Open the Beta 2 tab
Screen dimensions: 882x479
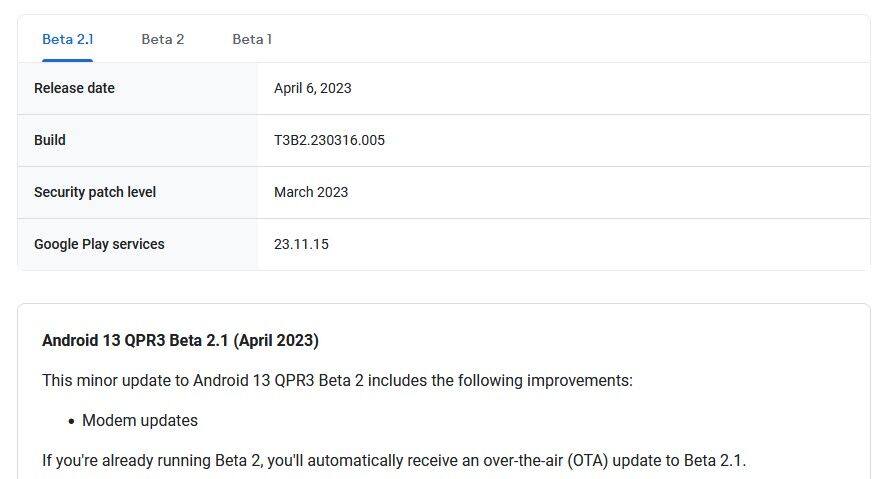163,39
